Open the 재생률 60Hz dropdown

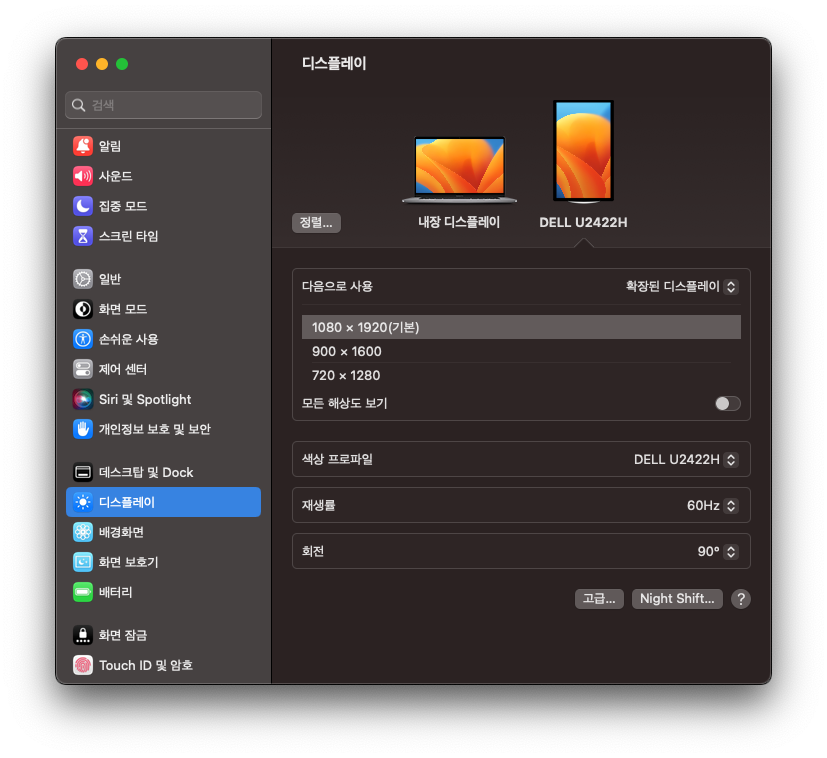point(712,505)
